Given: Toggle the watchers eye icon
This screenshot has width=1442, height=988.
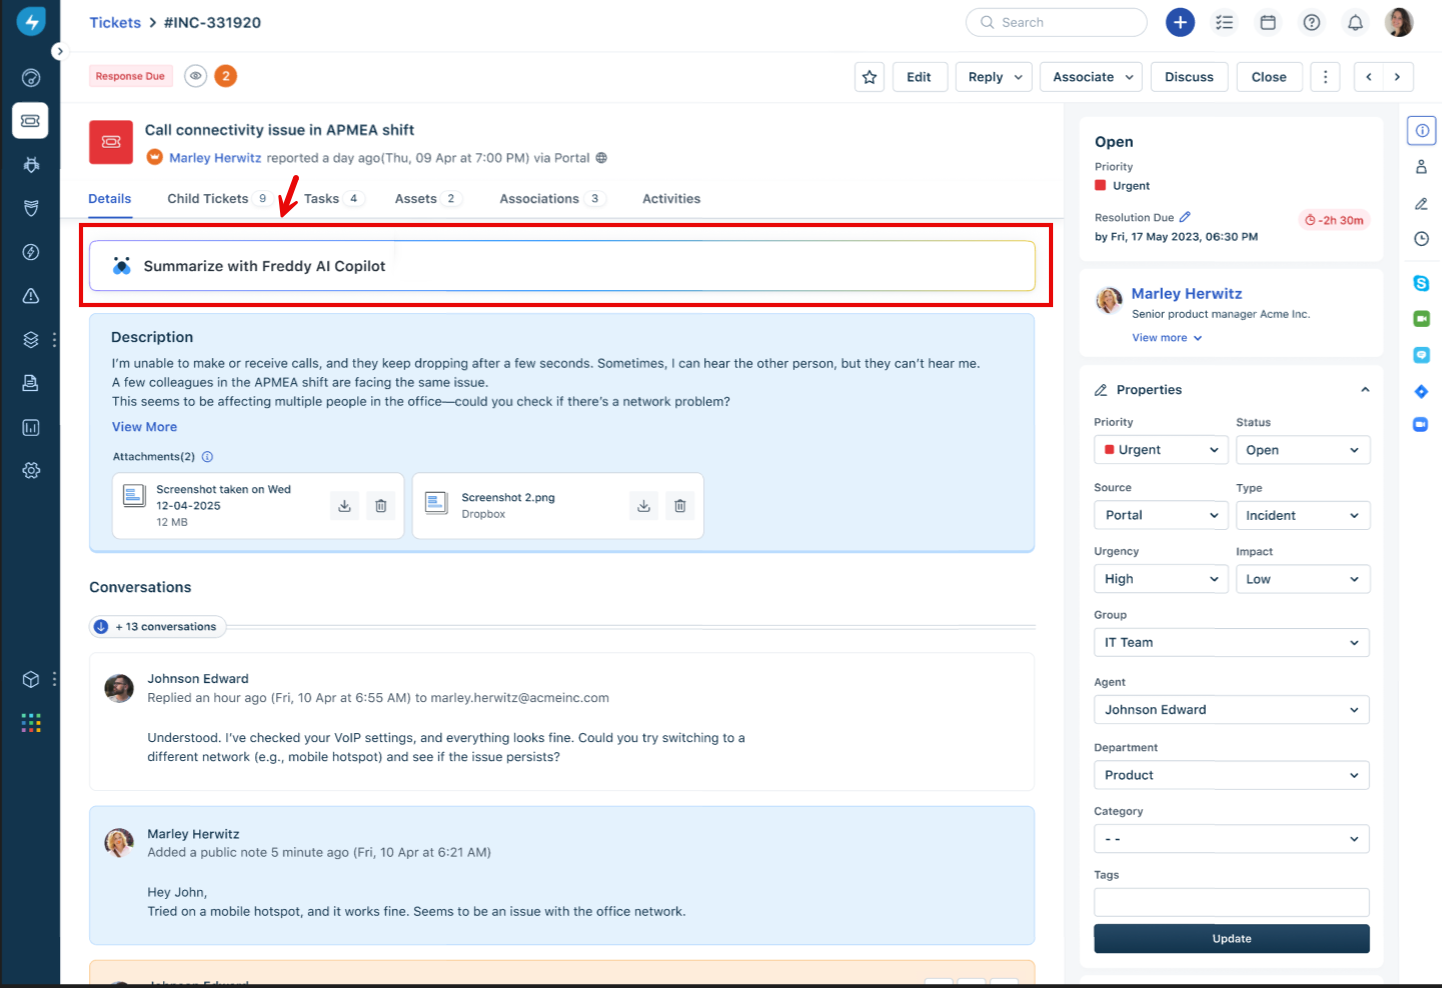Looking at the screenshot, I should 196,76.
